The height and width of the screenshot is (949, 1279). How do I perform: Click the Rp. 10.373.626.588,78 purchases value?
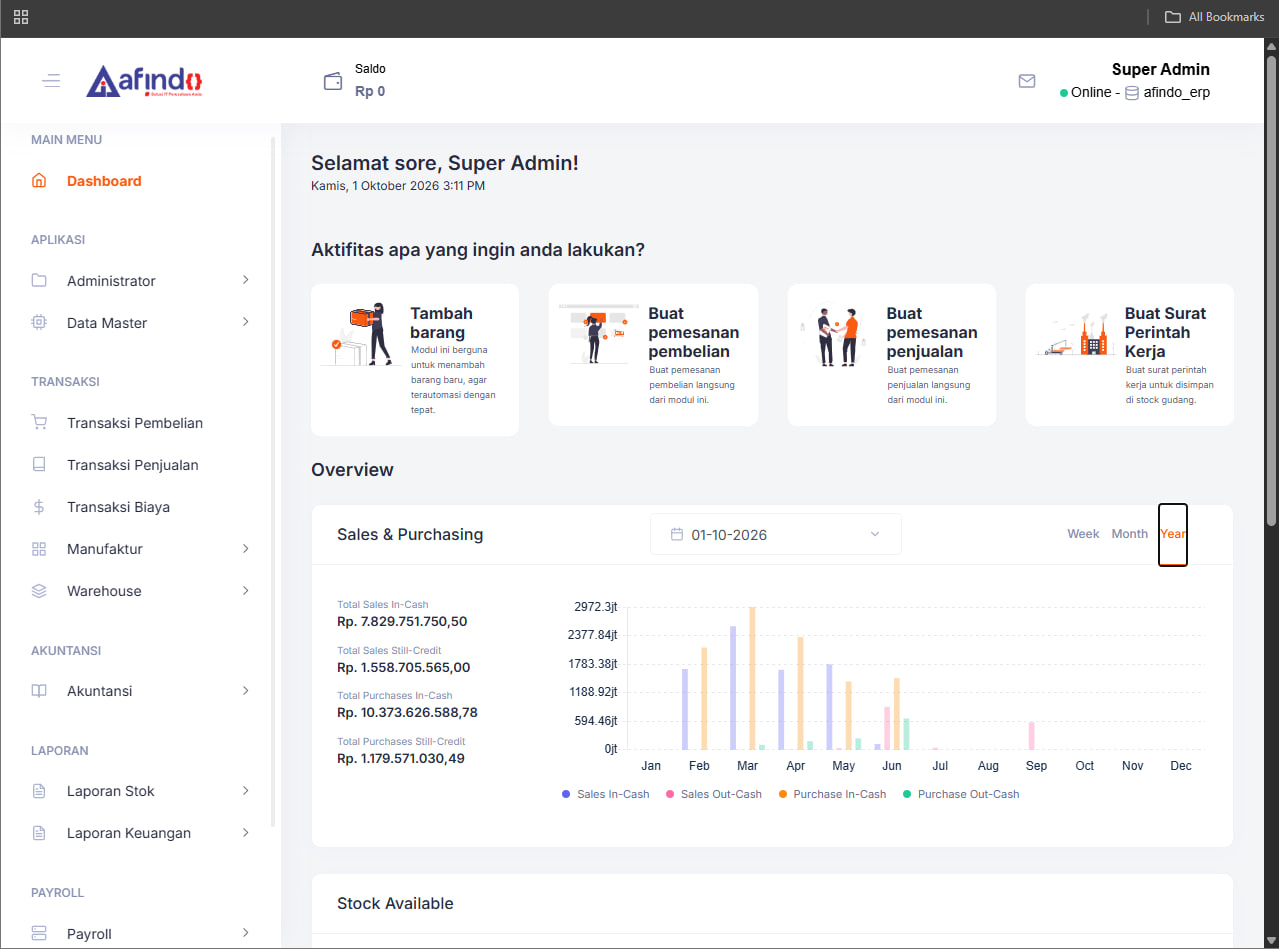[407, 712]
